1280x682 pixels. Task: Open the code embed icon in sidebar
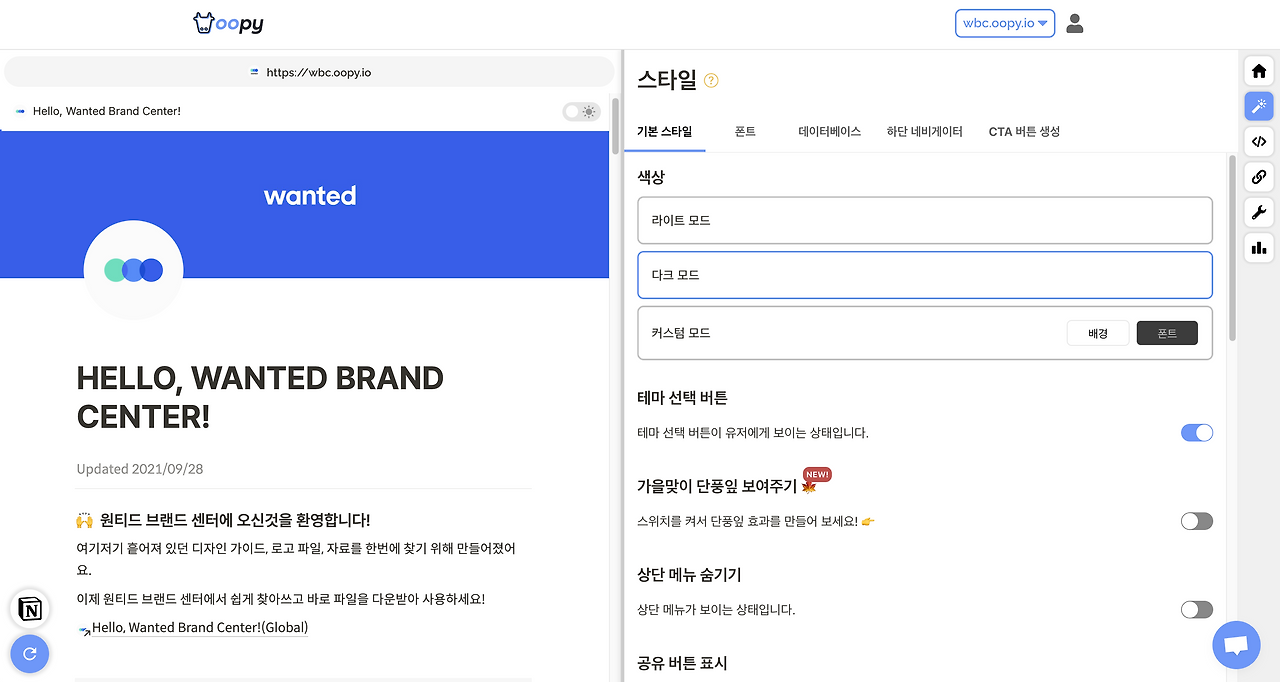[x=1259, y=141]
